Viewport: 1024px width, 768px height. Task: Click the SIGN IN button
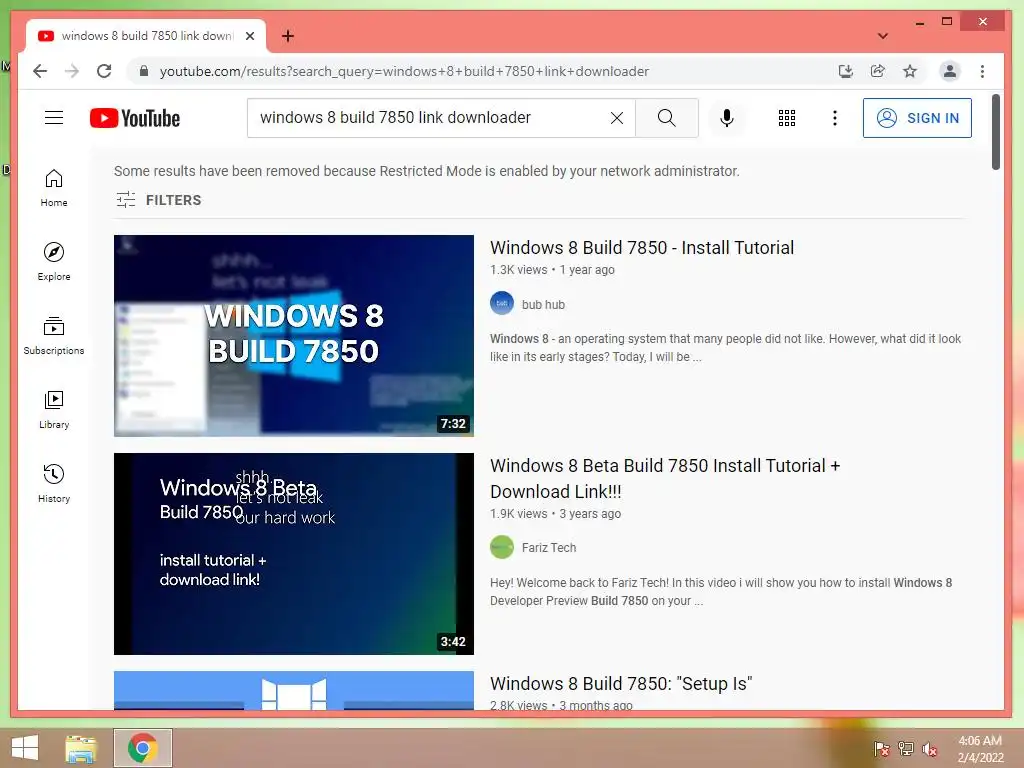point(917,118)
